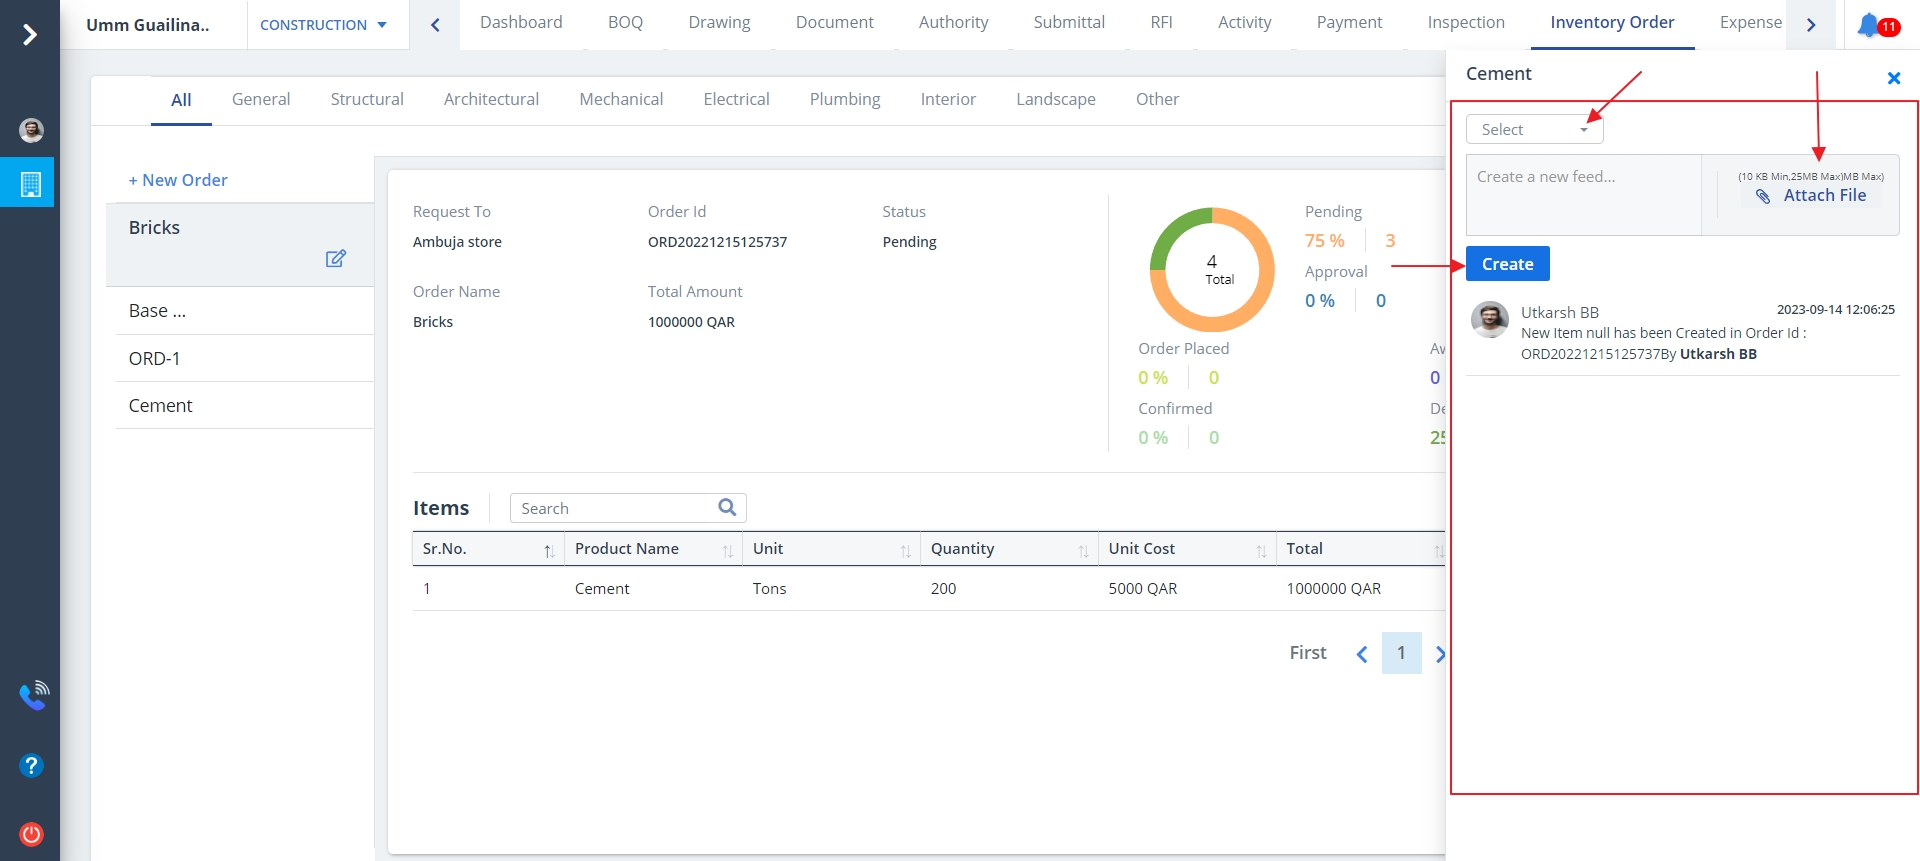The height and width of the screenshot is (861, 1920).
Task: Click the blue Create button
Action: pos(1507,264)
